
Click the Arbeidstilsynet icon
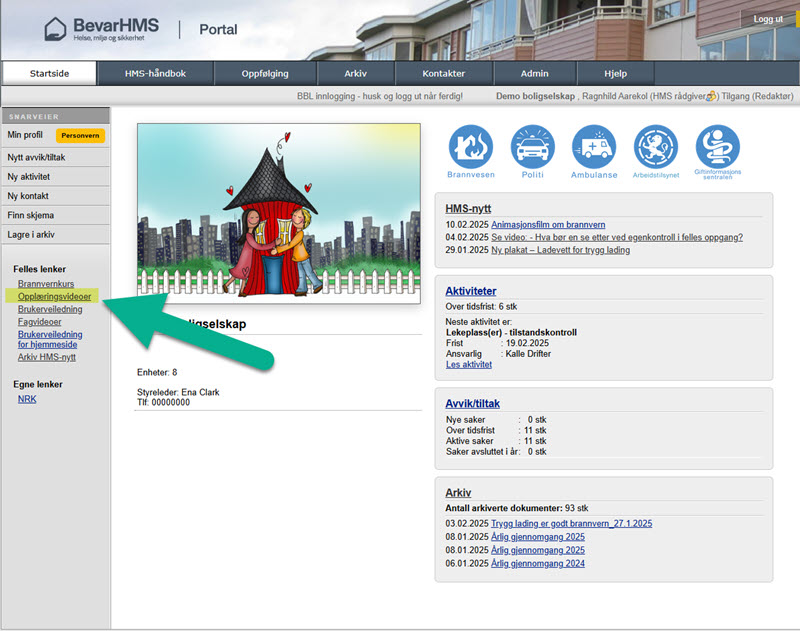pyautogui.click(x=656, y=147)
